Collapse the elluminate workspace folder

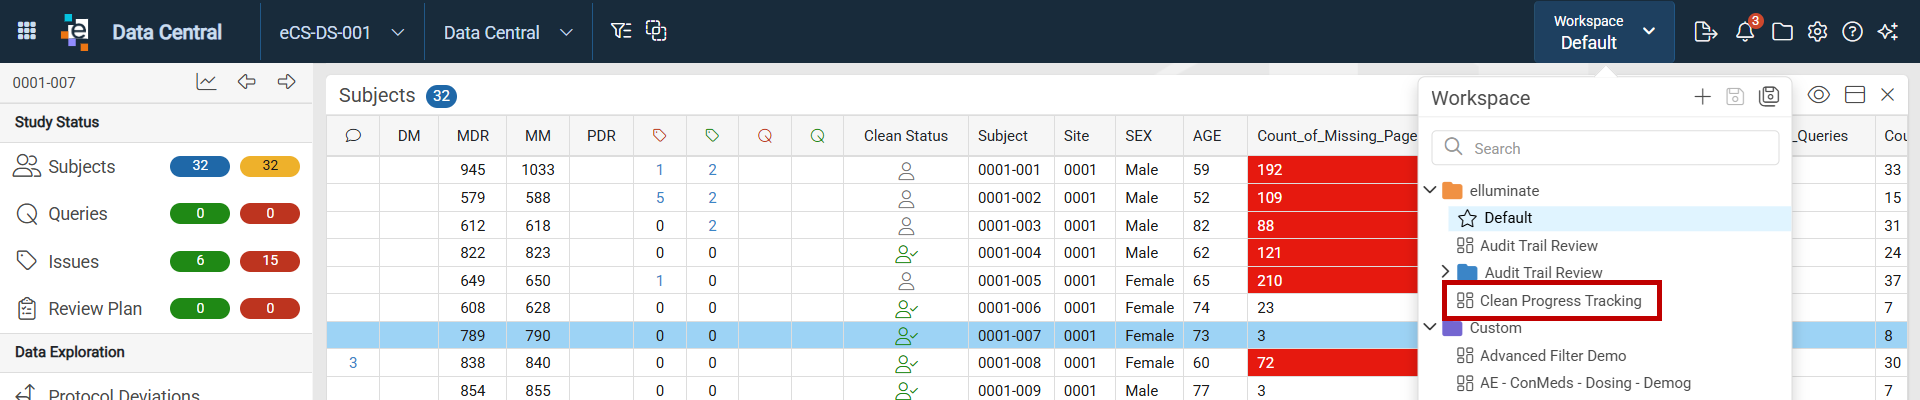point(1430,190)
